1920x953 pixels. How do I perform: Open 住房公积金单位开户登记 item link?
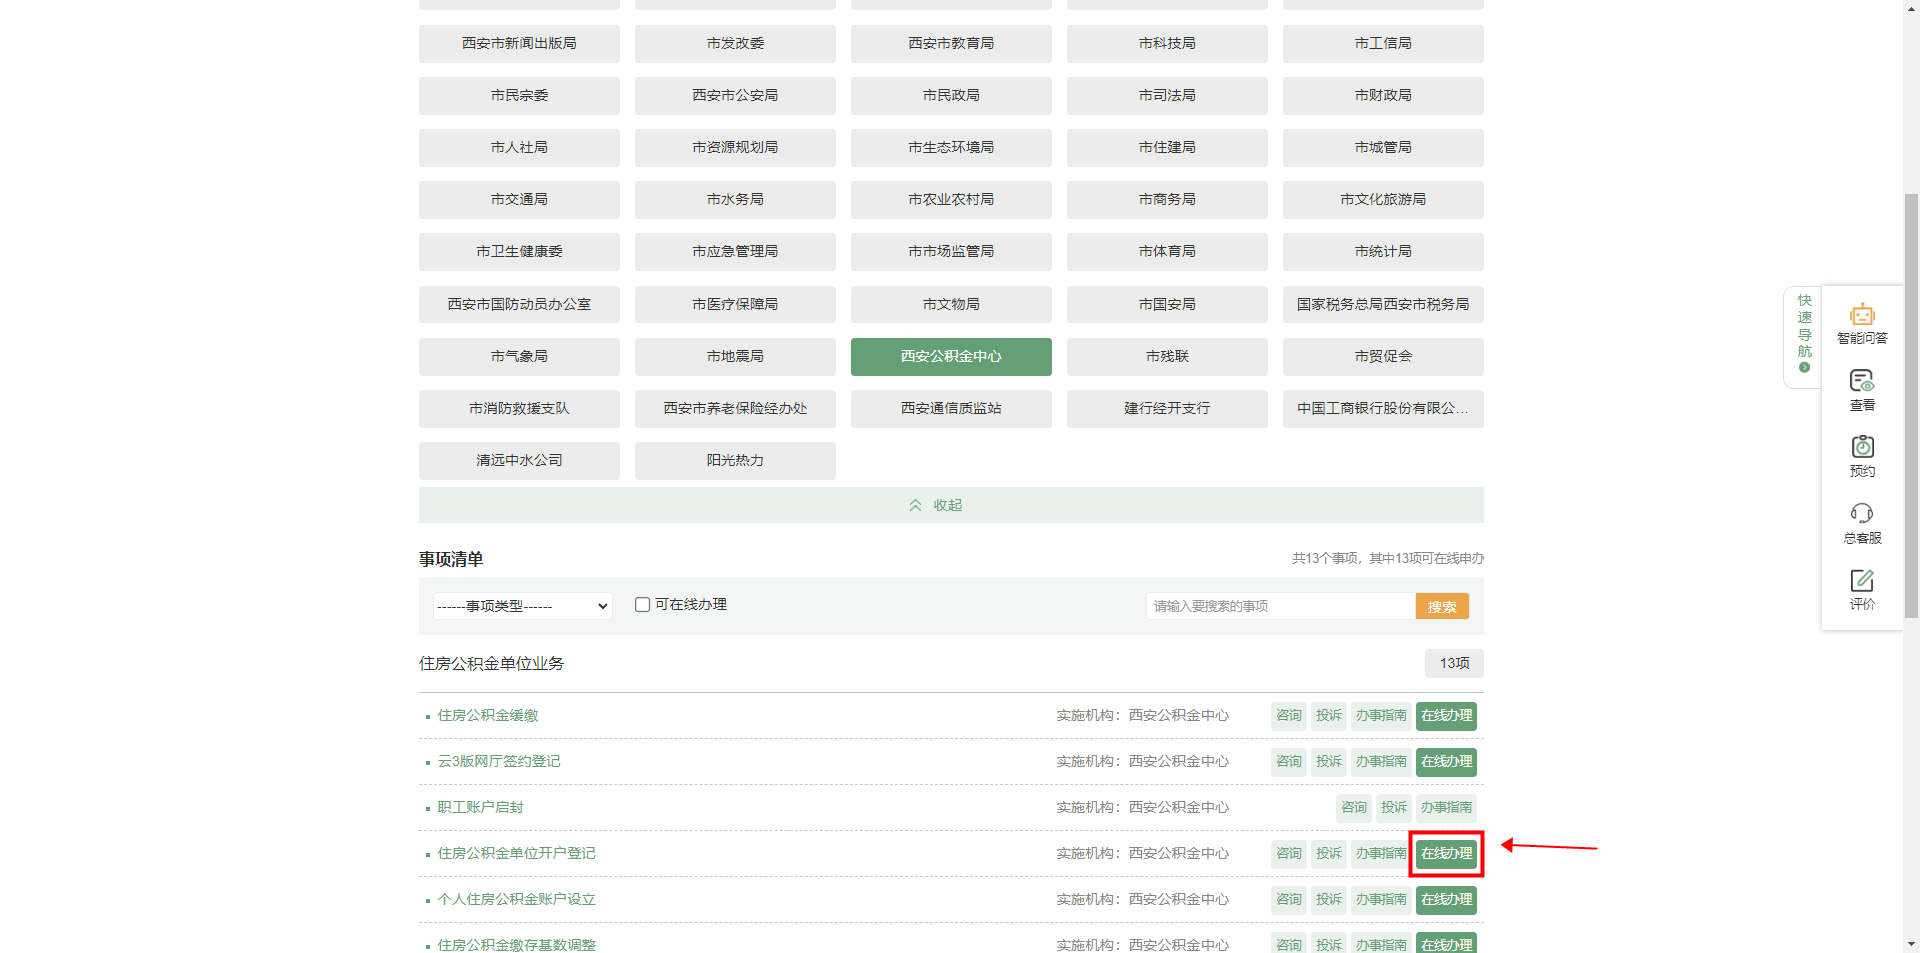[x=516, y=853]
